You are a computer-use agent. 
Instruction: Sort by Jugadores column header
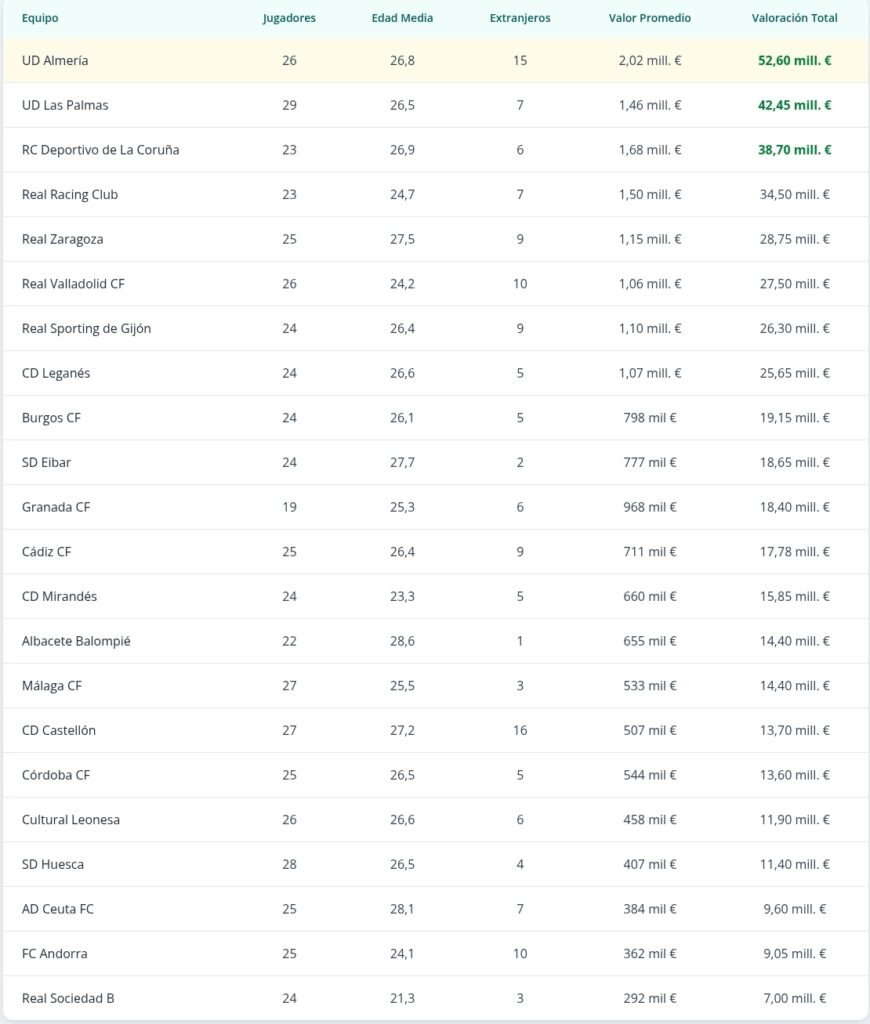[289, 18]
